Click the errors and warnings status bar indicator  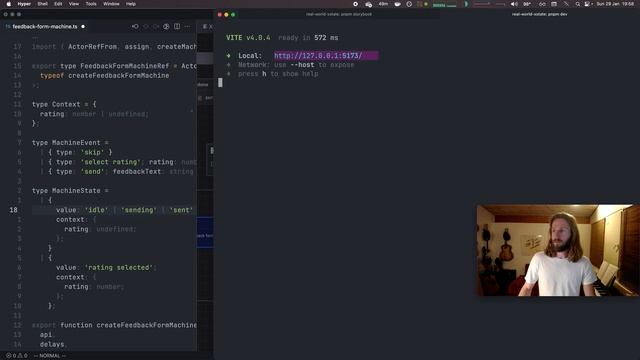coord(17,356)
